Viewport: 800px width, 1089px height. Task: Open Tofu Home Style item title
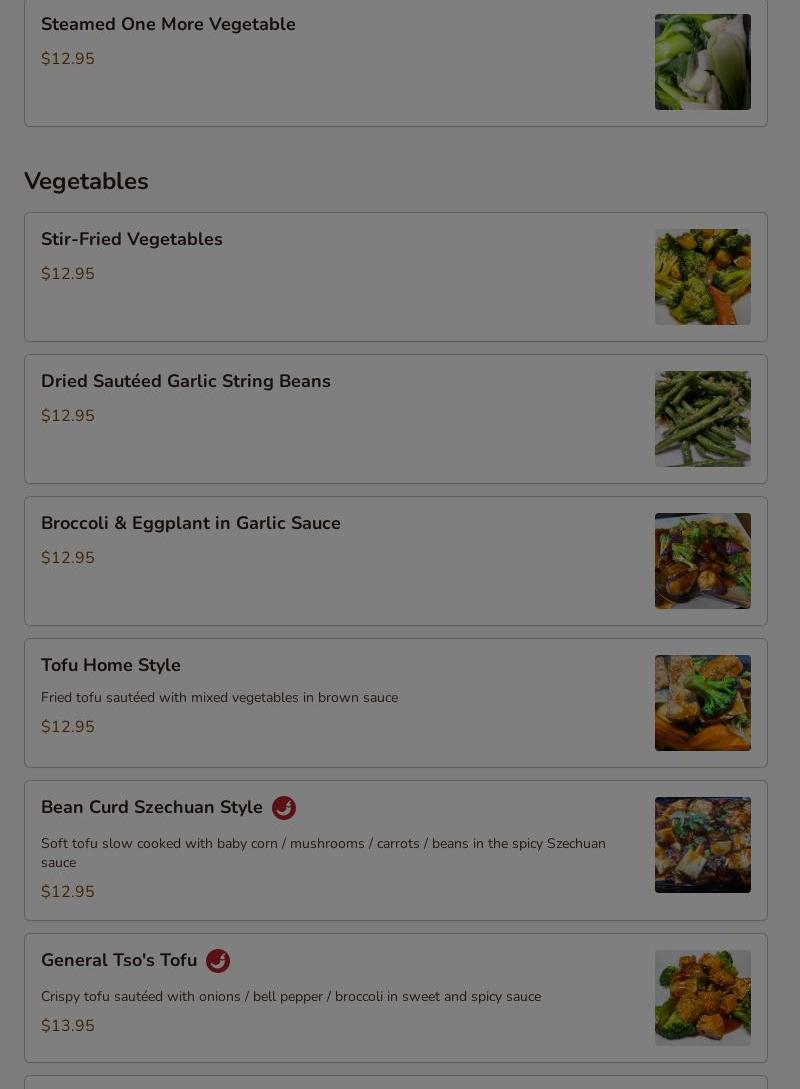pyautogui.click(x=110, y=665)
